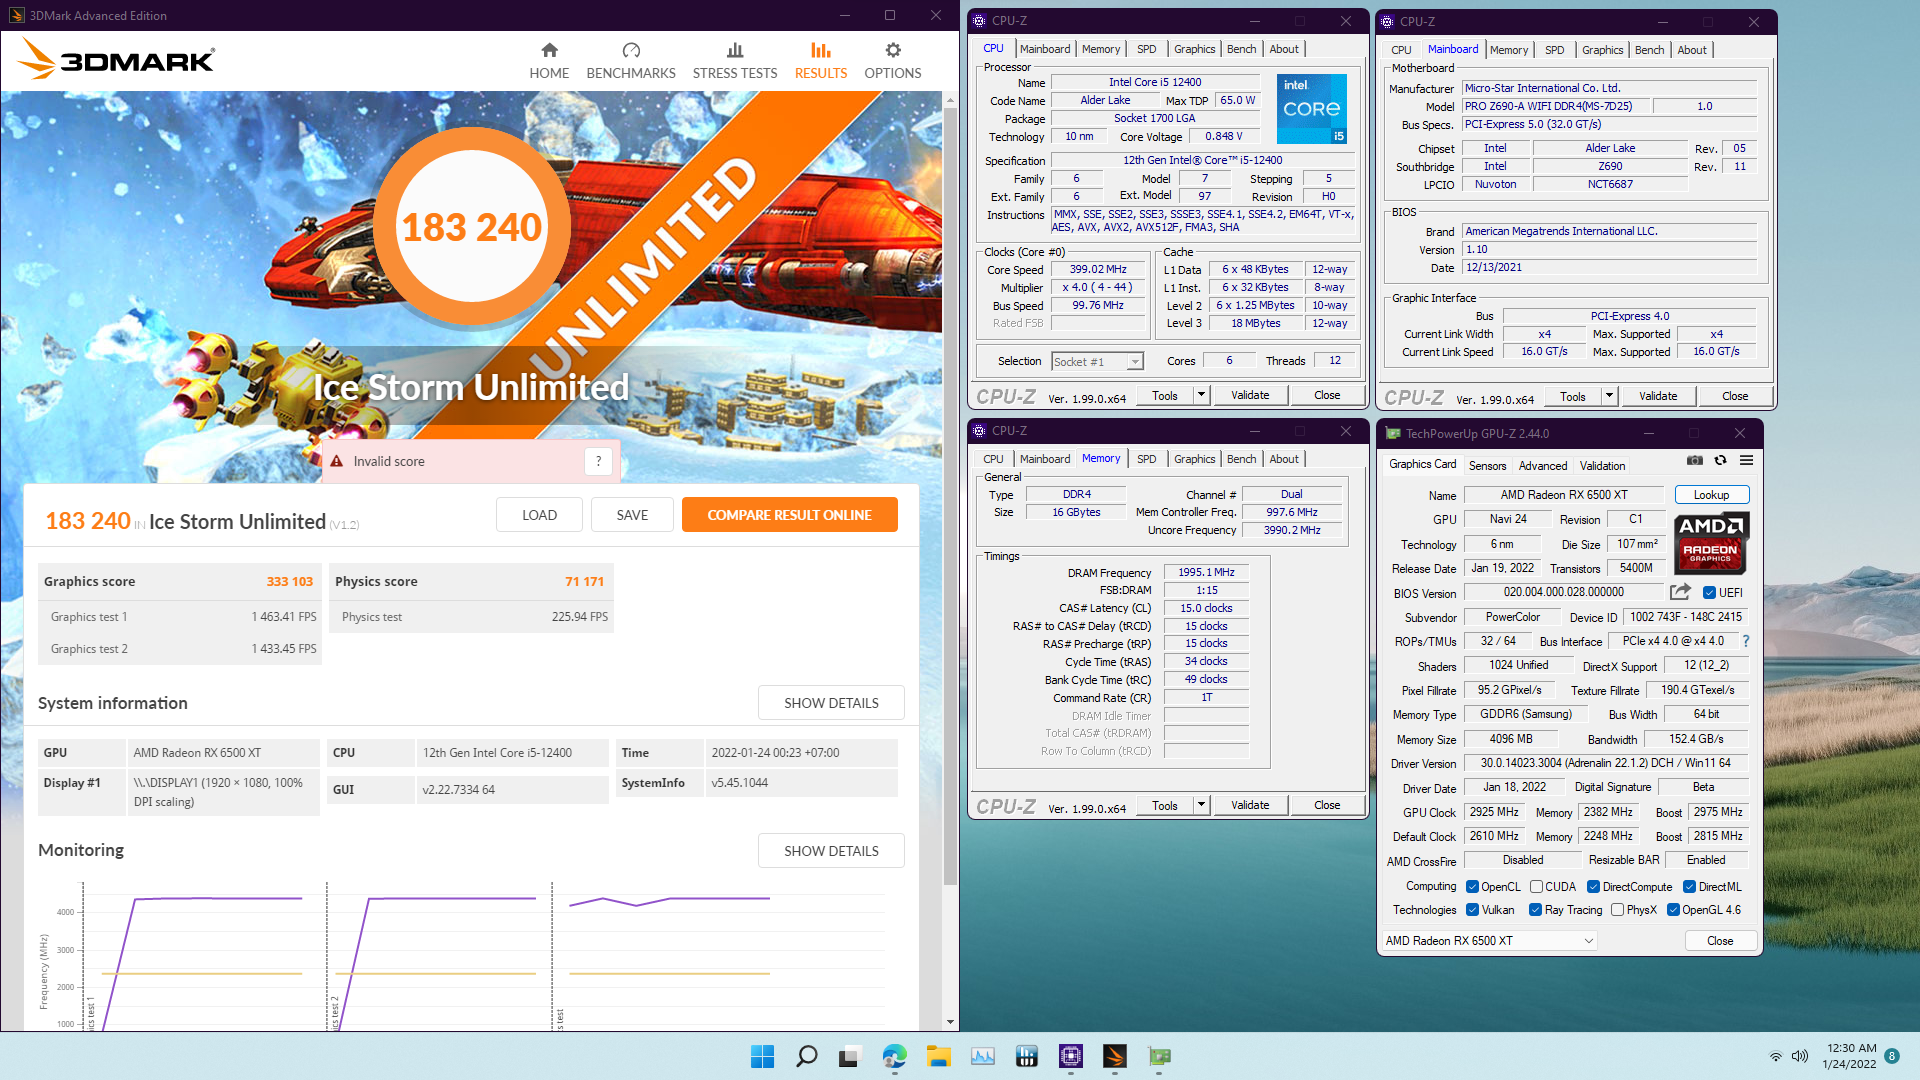This screenshot has width=1920, height=1080.
Task: Open the GPU-Z hamburger menu
Action: tap(1746, 461)
